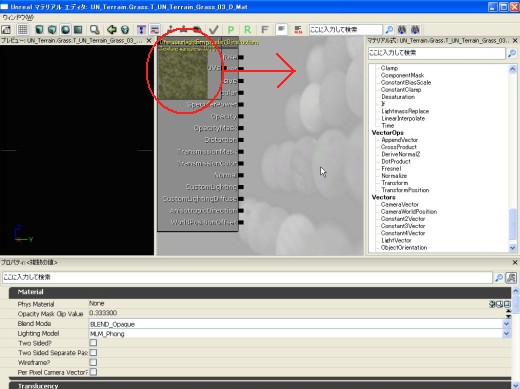Collapse the Material properties section header
The image size is (520, 389).
coord(260,292)
